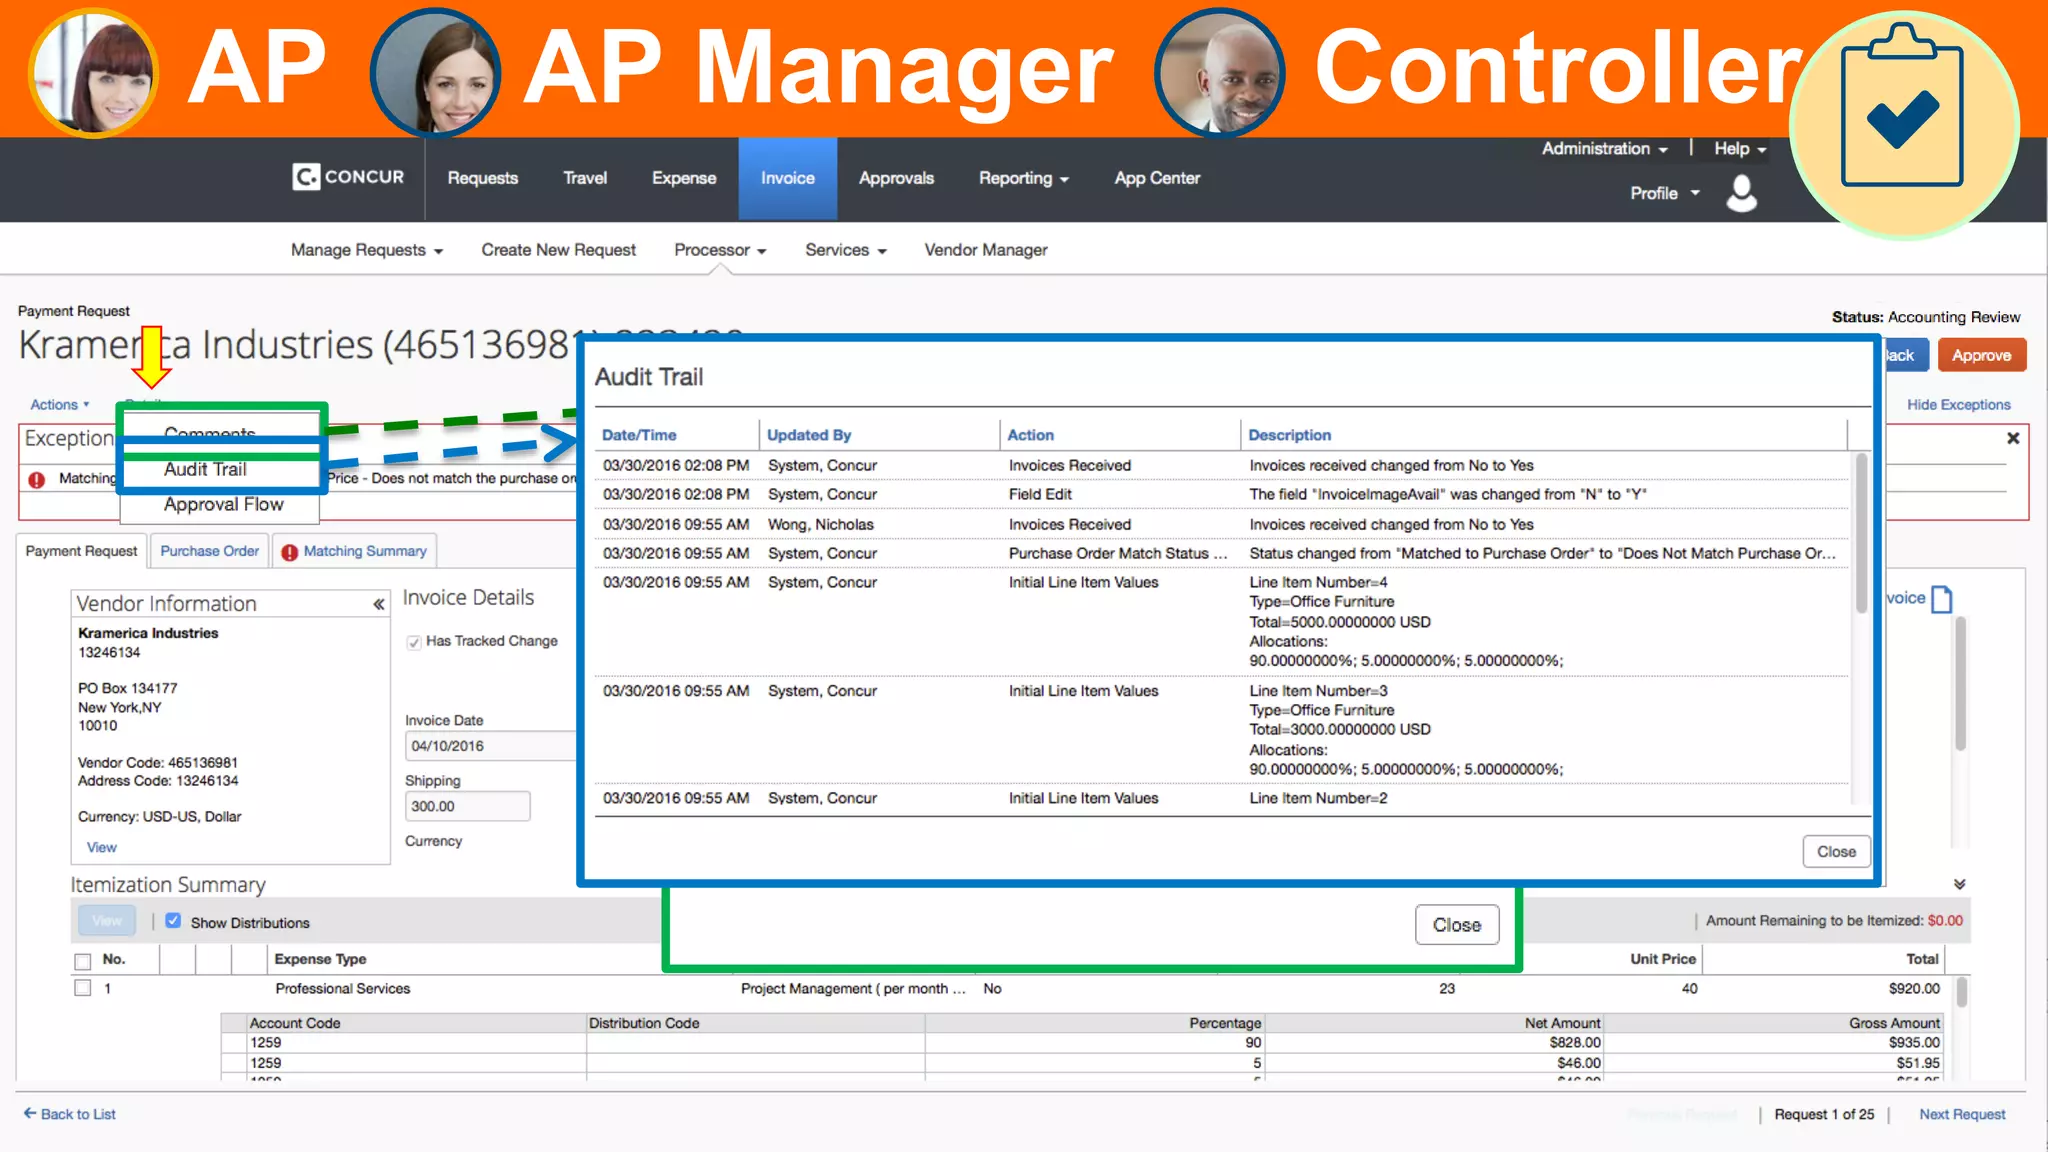Click the Shipping field showing 300.00

tap(467, 806)
